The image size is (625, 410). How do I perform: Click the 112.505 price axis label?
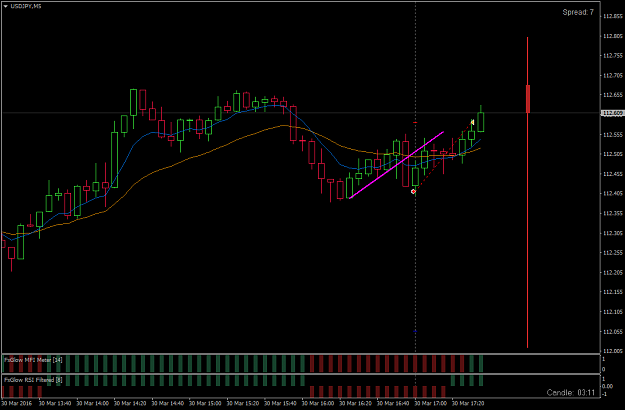click(x=613, y=154)
